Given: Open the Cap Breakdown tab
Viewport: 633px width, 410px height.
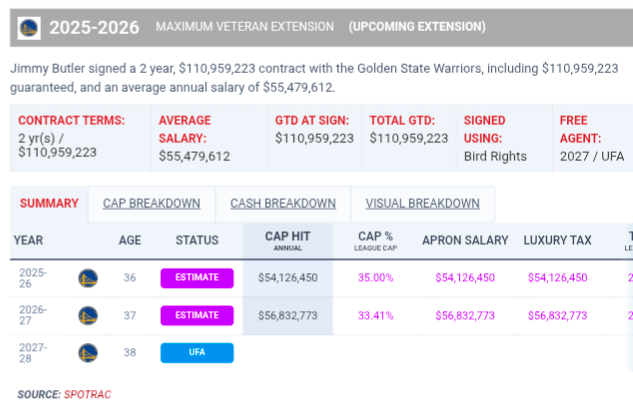Looking at the screenshot, I should 151,203.
